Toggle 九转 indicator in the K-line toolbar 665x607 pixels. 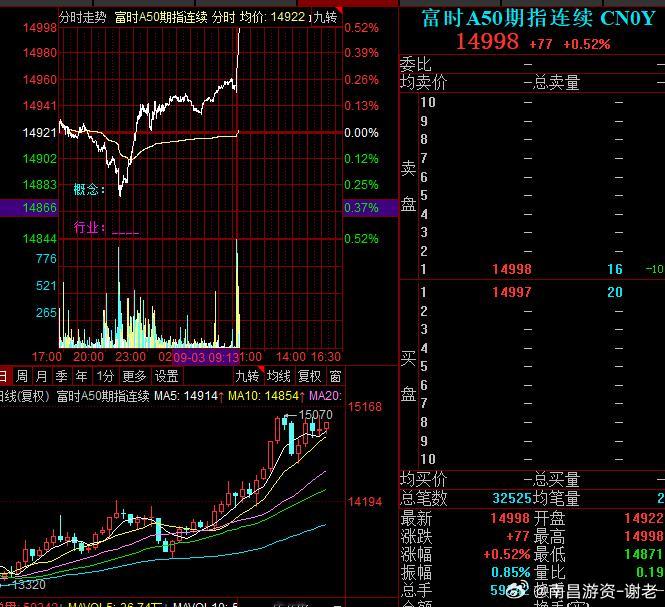(248, 376)
